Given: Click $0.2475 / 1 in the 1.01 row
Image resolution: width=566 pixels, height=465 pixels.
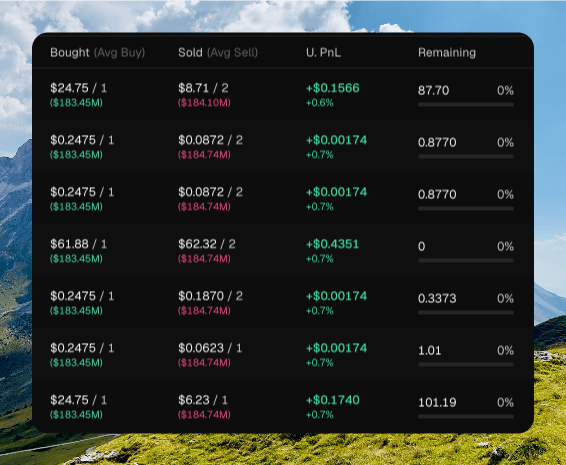Looking at the screenshot, I should click(x=82, y=348).
